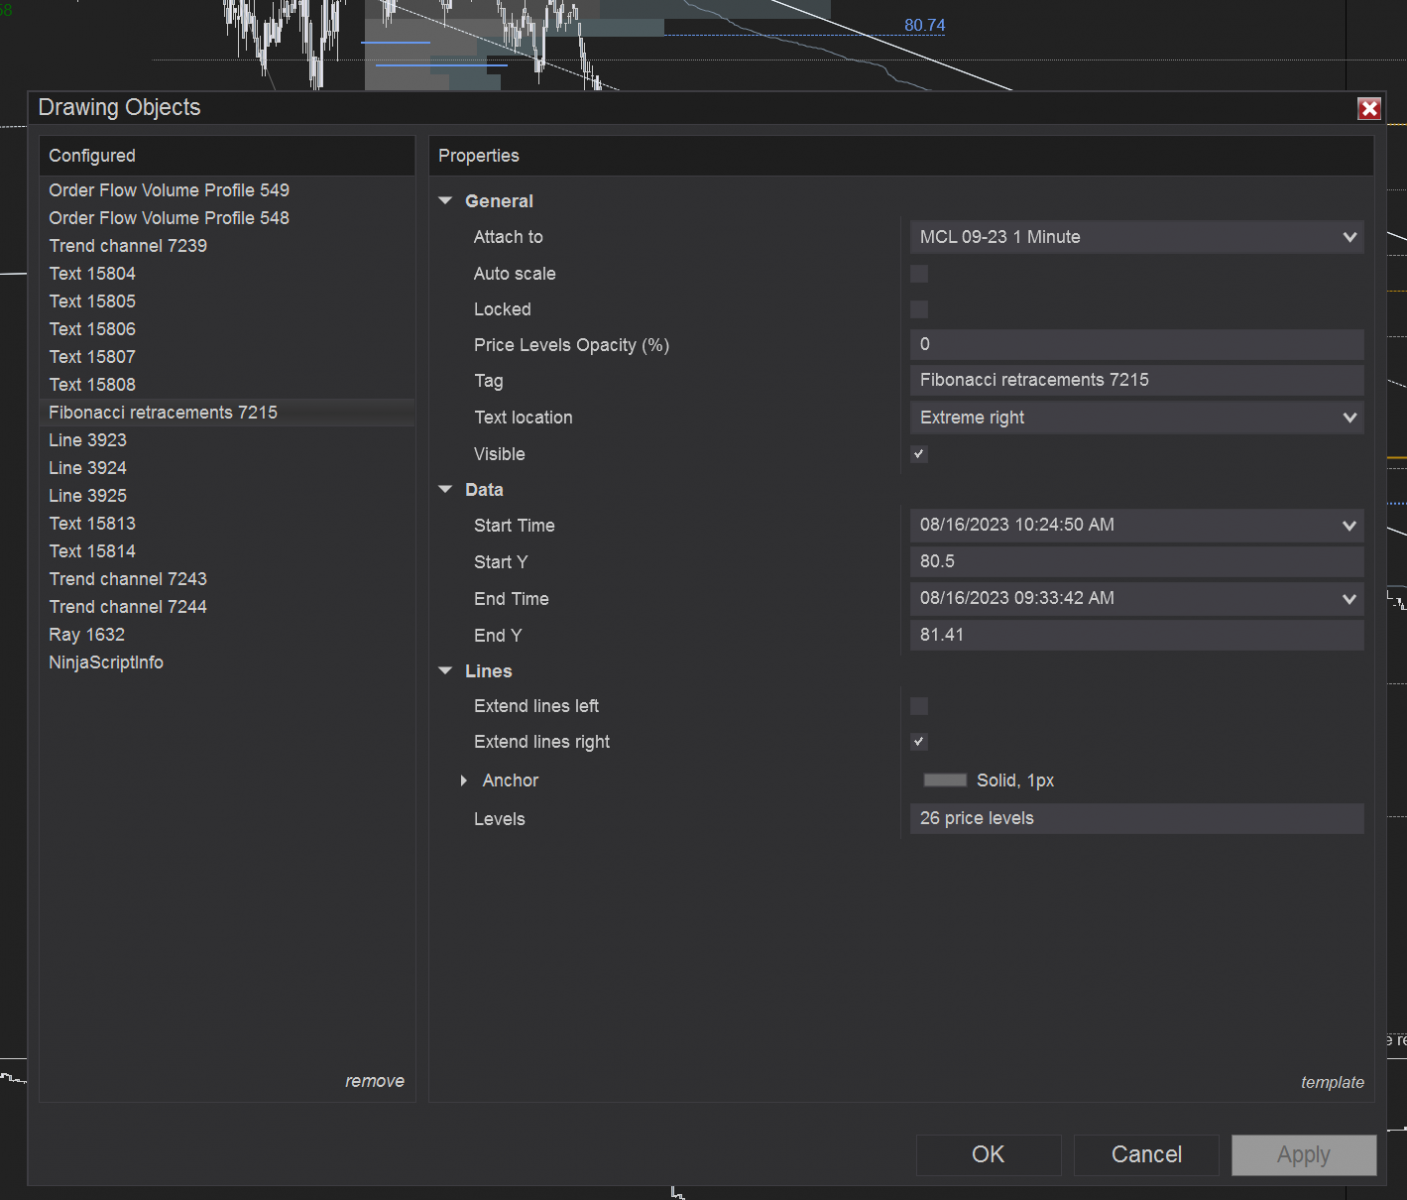
Task: Disable Extend lines right checkbox
Action: pyautogui.click(x=919, y=742)
